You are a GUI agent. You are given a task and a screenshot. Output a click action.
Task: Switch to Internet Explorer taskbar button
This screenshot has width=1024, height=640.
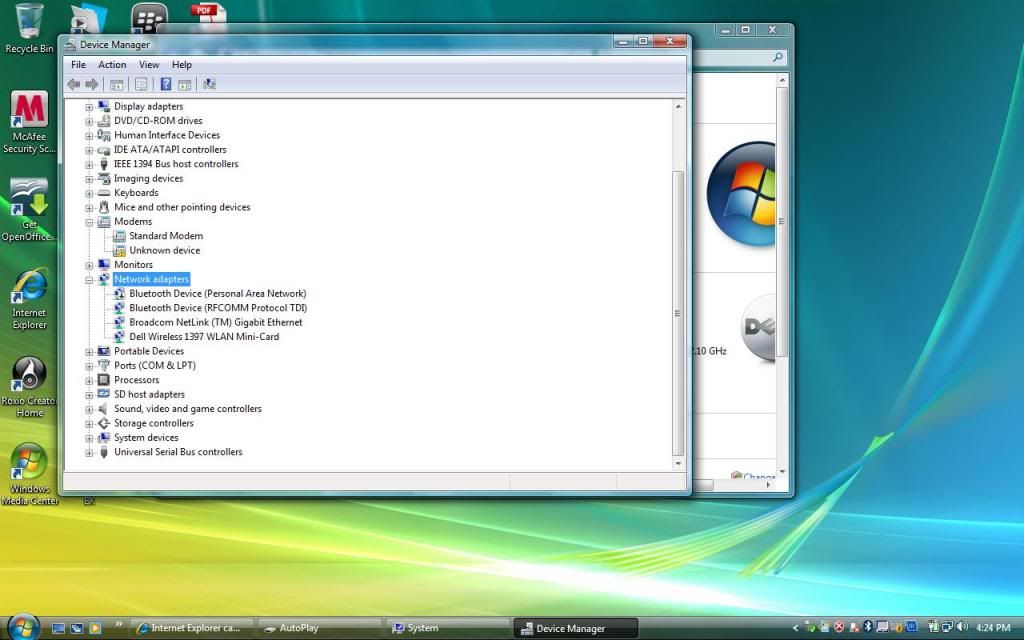191,628
